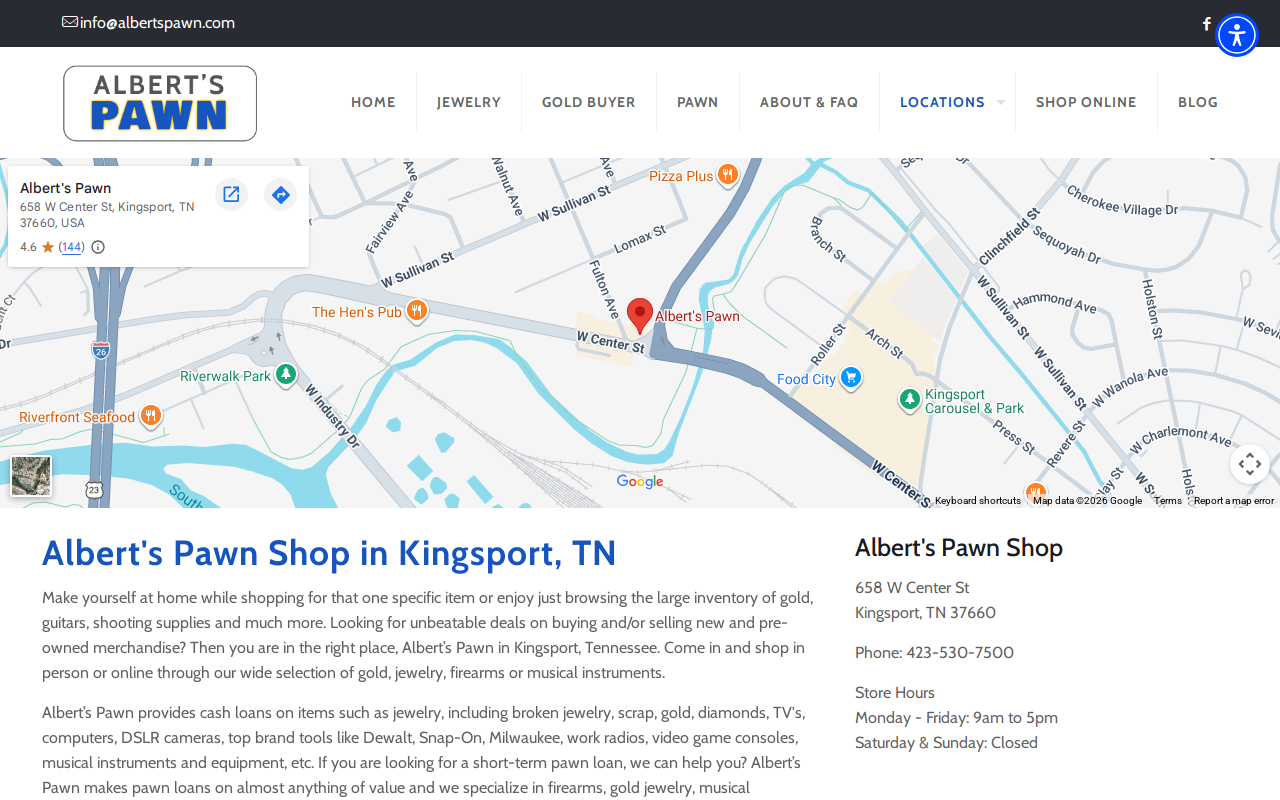Select the Riverfront Seafood marker
This screenshot has height=800, width=1280.
150,416
